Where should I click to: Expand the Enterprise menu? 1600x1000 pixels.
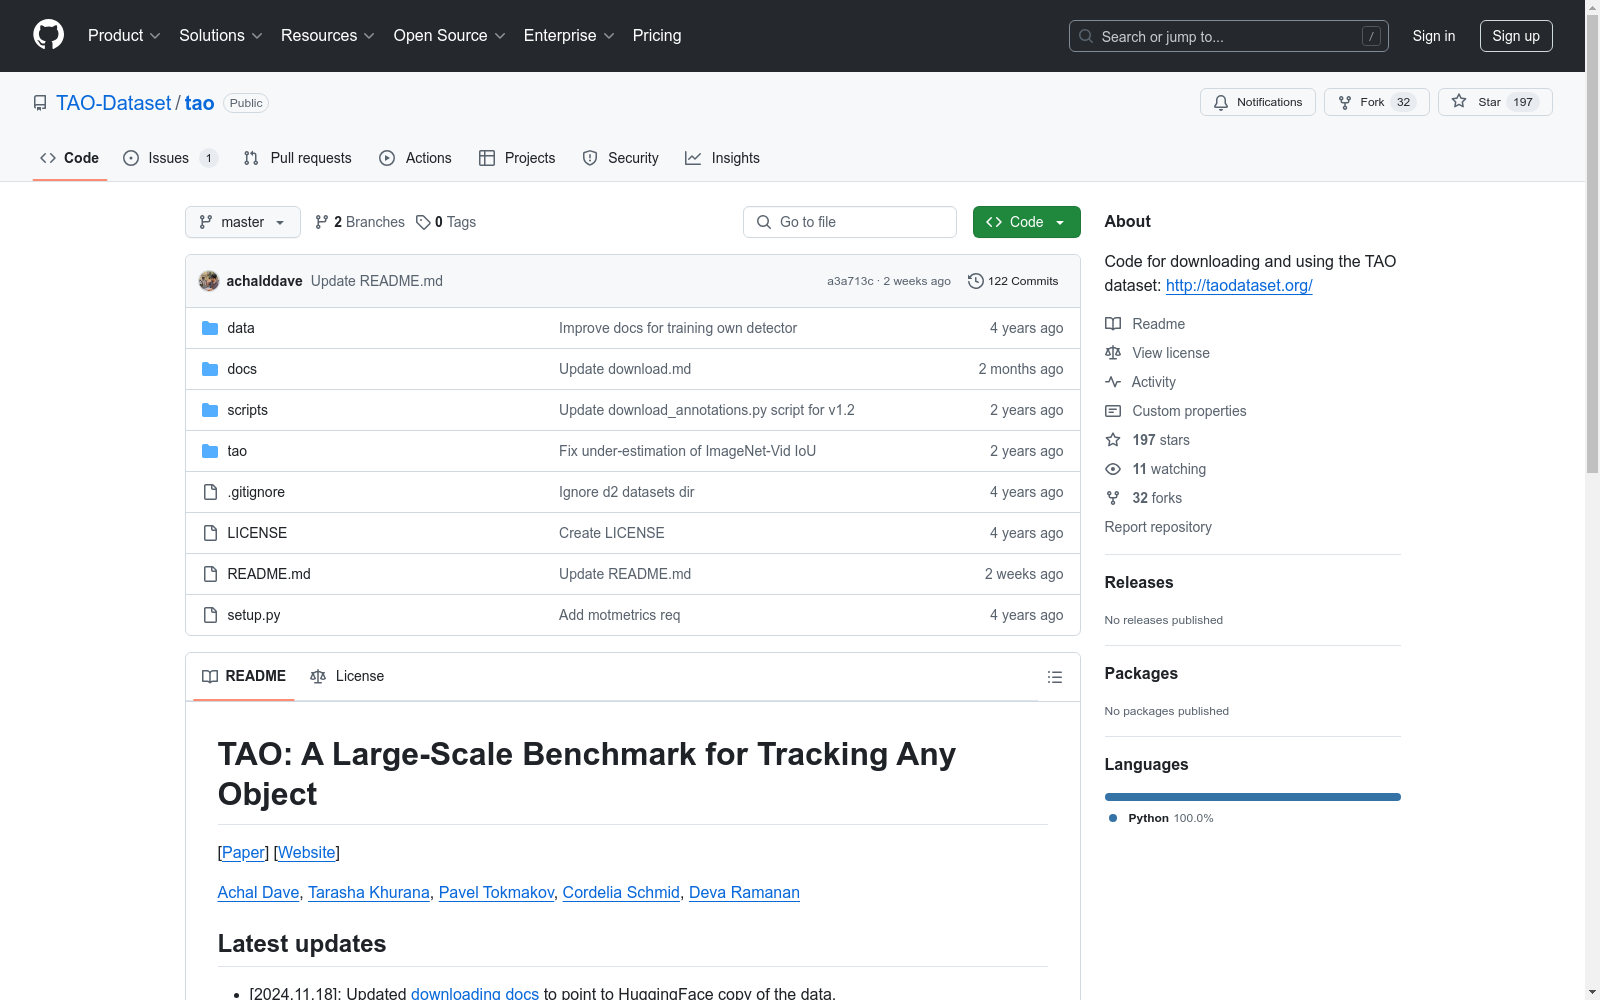(569, 36)
